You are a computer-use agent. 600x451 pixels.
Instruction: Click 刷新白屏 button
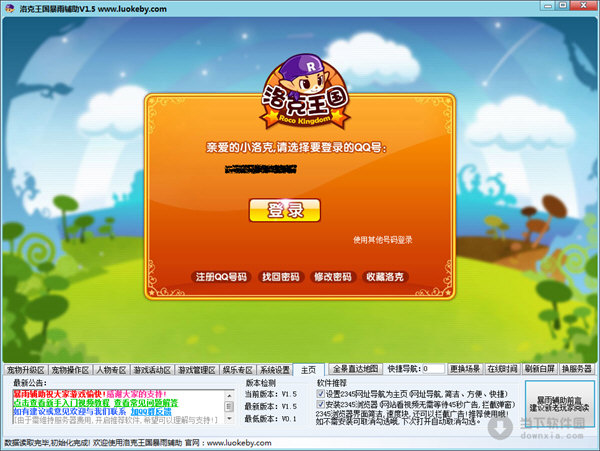[540, 369]
